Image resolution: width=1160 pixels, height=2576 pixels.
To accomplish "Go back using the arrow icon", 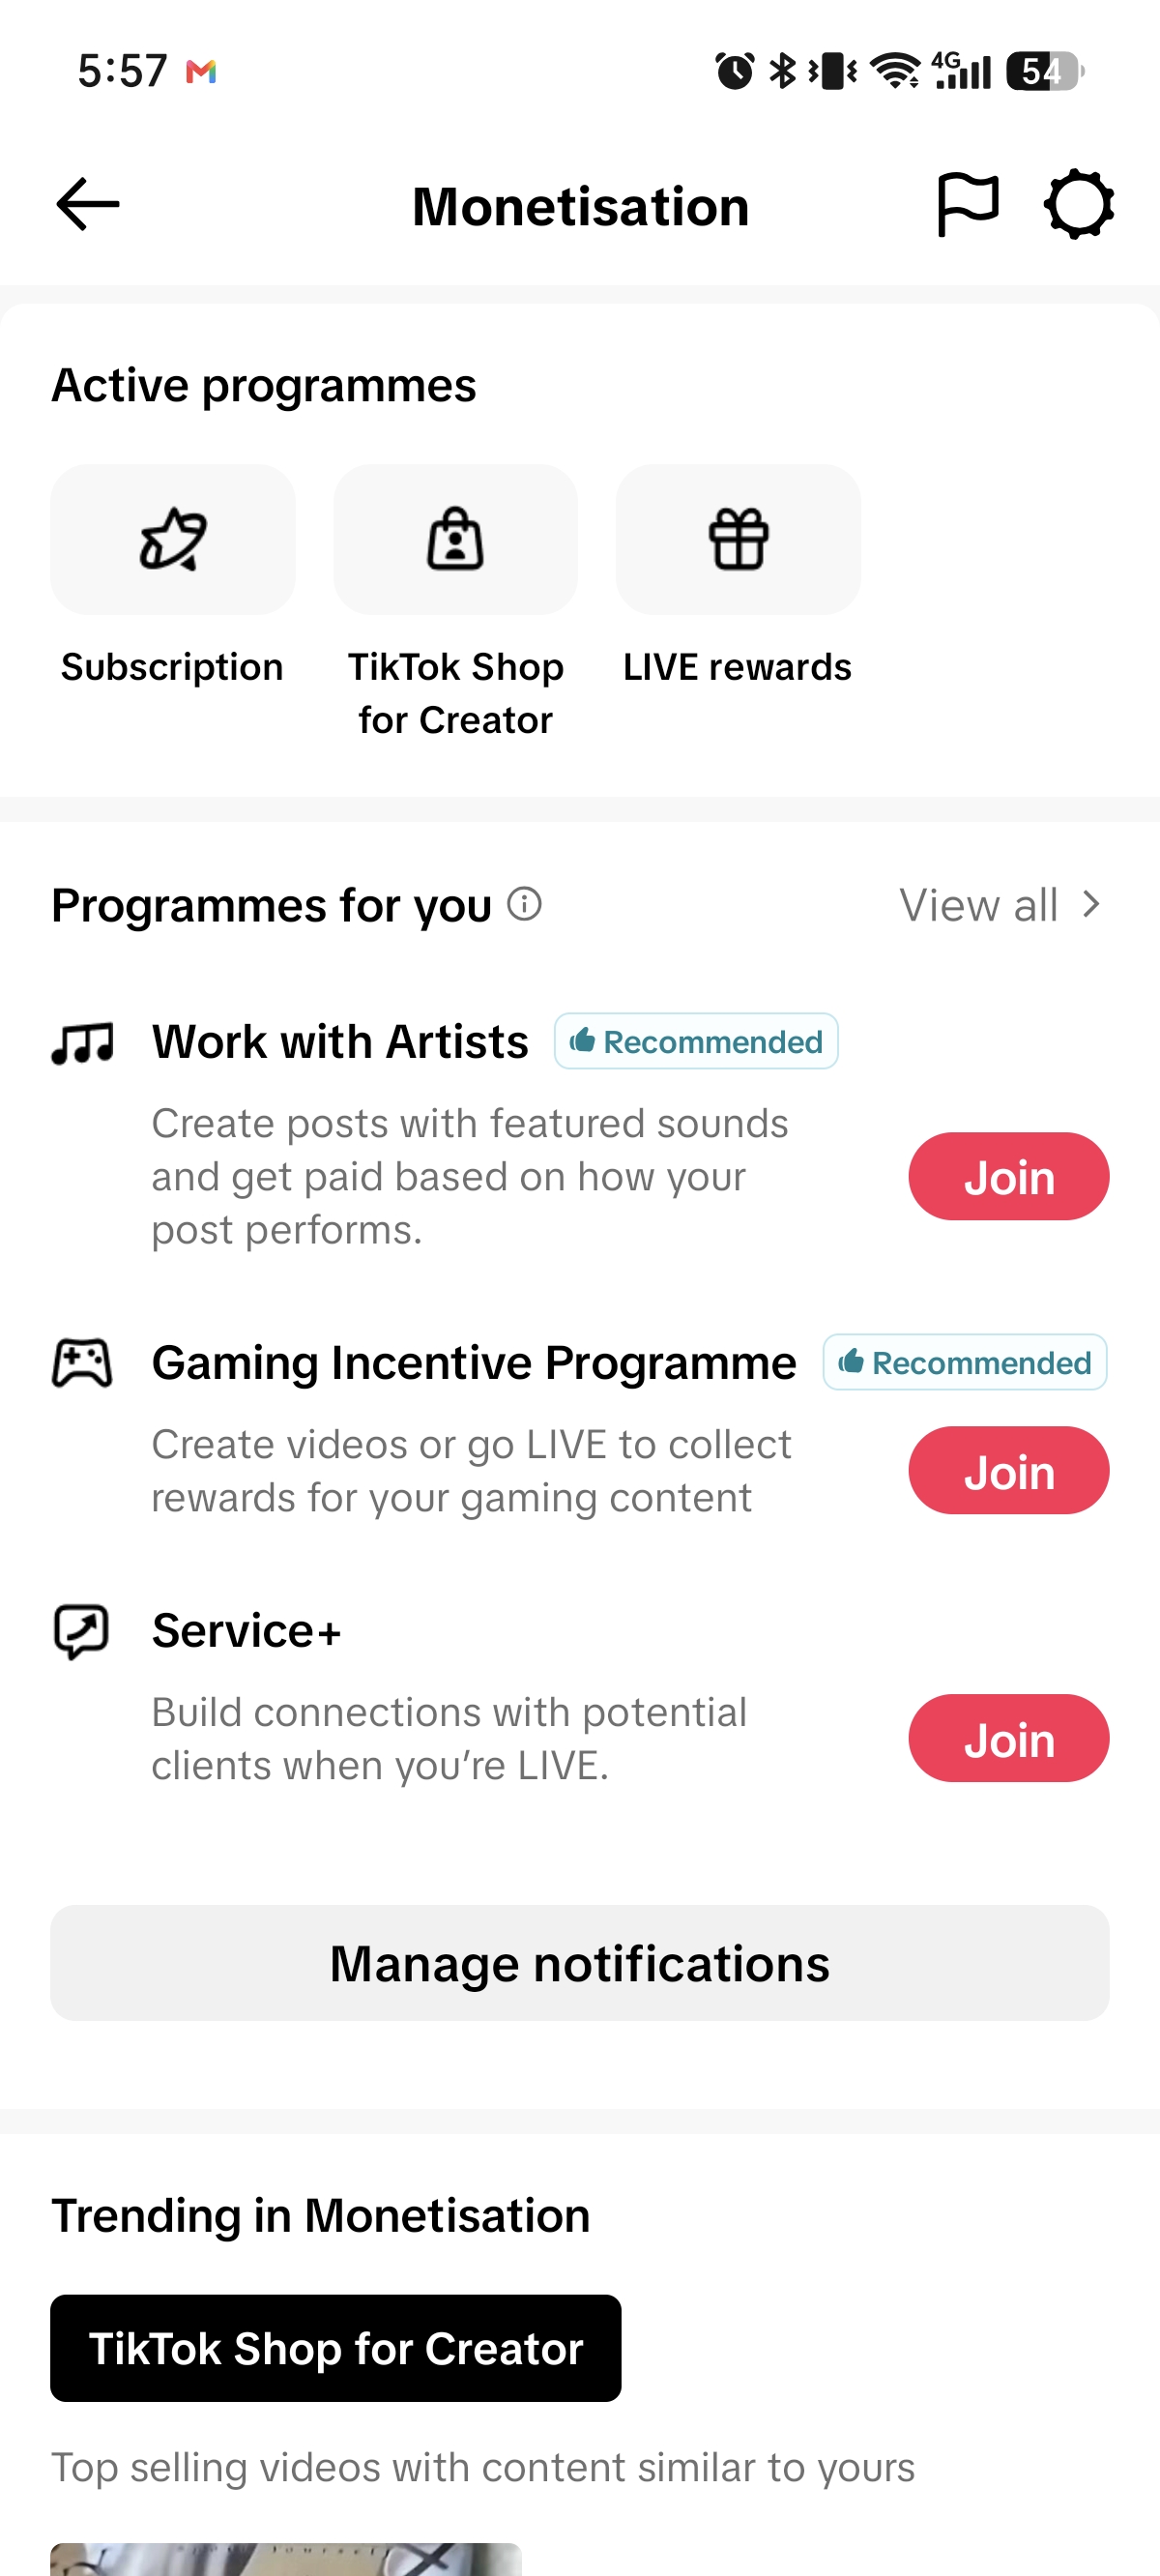I will (x=88, y=205).
